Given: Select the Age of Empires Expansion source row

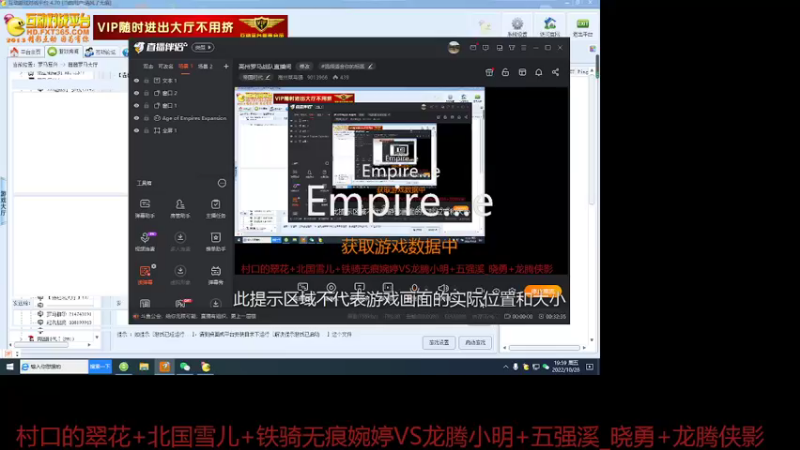Looking at the screenshot, I should (x=181, y=118).
